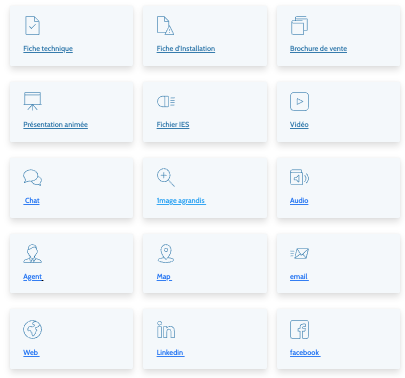Click the magnifier plus icon for Image agrandis

(x=166, y=177)
